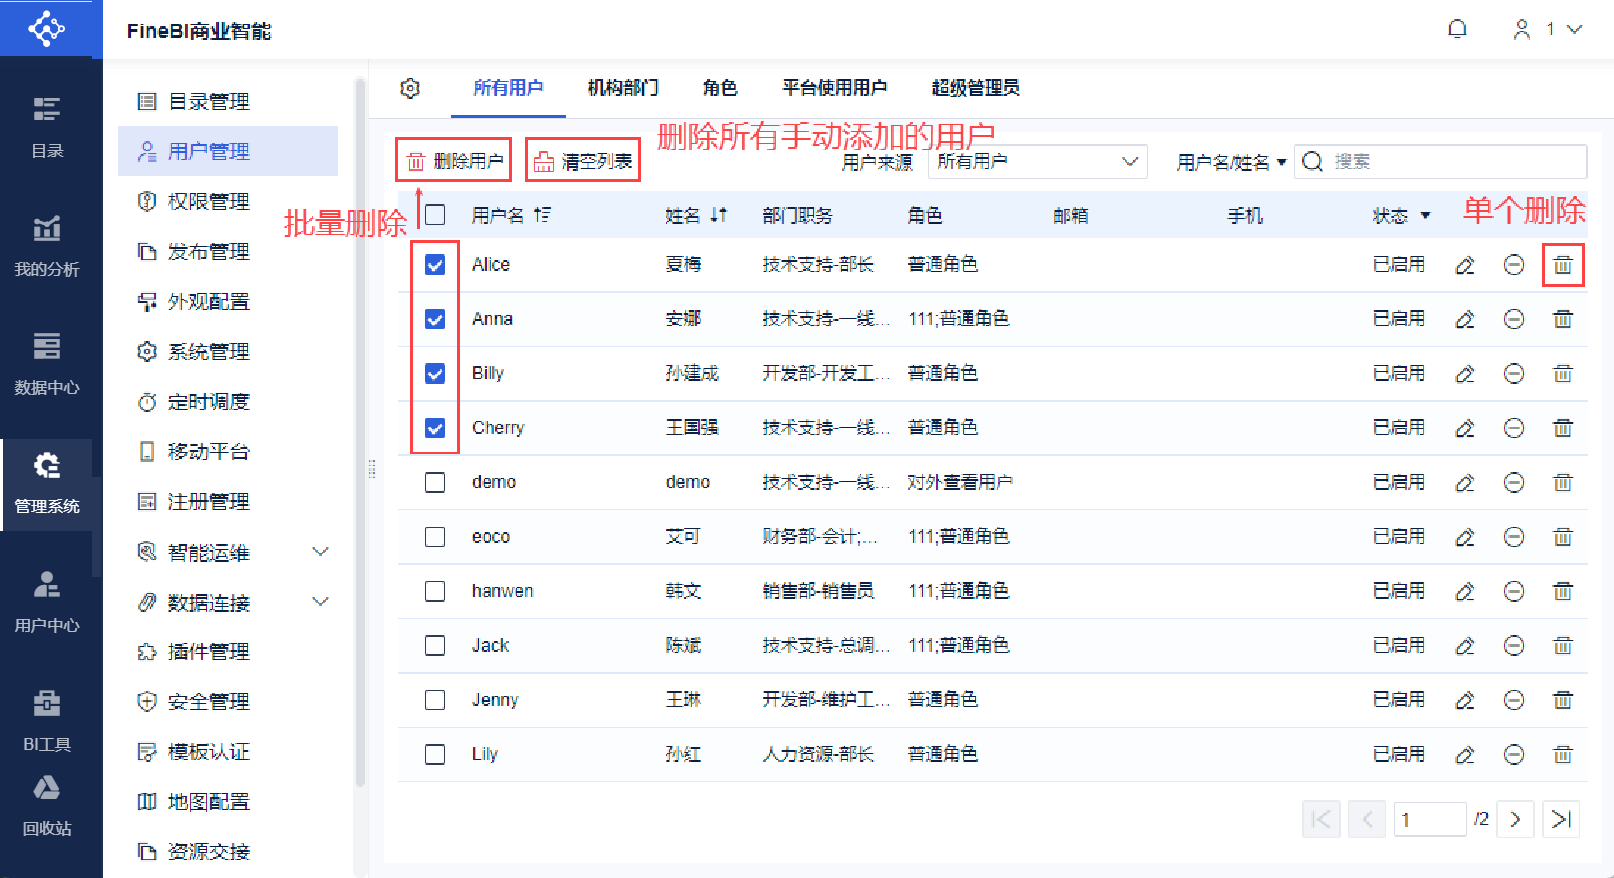Edit user Jack with the pencil icon
Image resolution: width=1614 pixels, height=878 pixels.
click(1465, 646)
